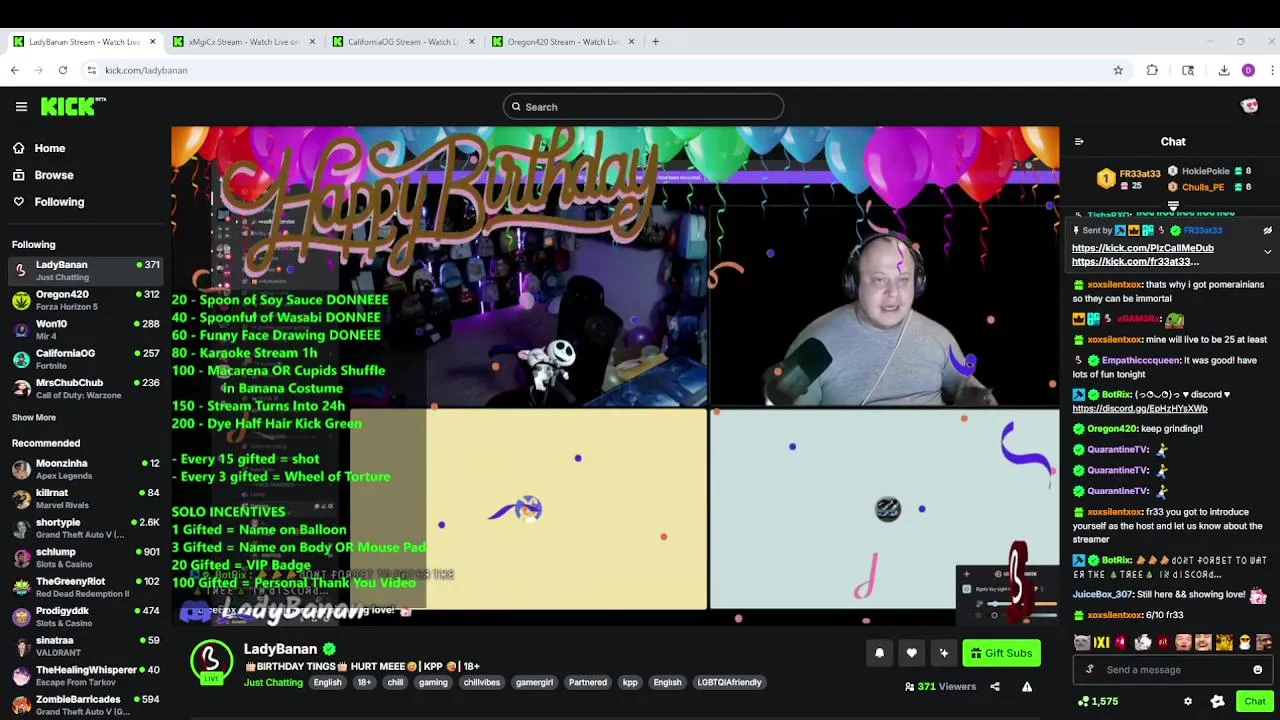Click the gaming tag
Image resolution: width=1280 pixels, height=720 pixels.
(433, 683)
